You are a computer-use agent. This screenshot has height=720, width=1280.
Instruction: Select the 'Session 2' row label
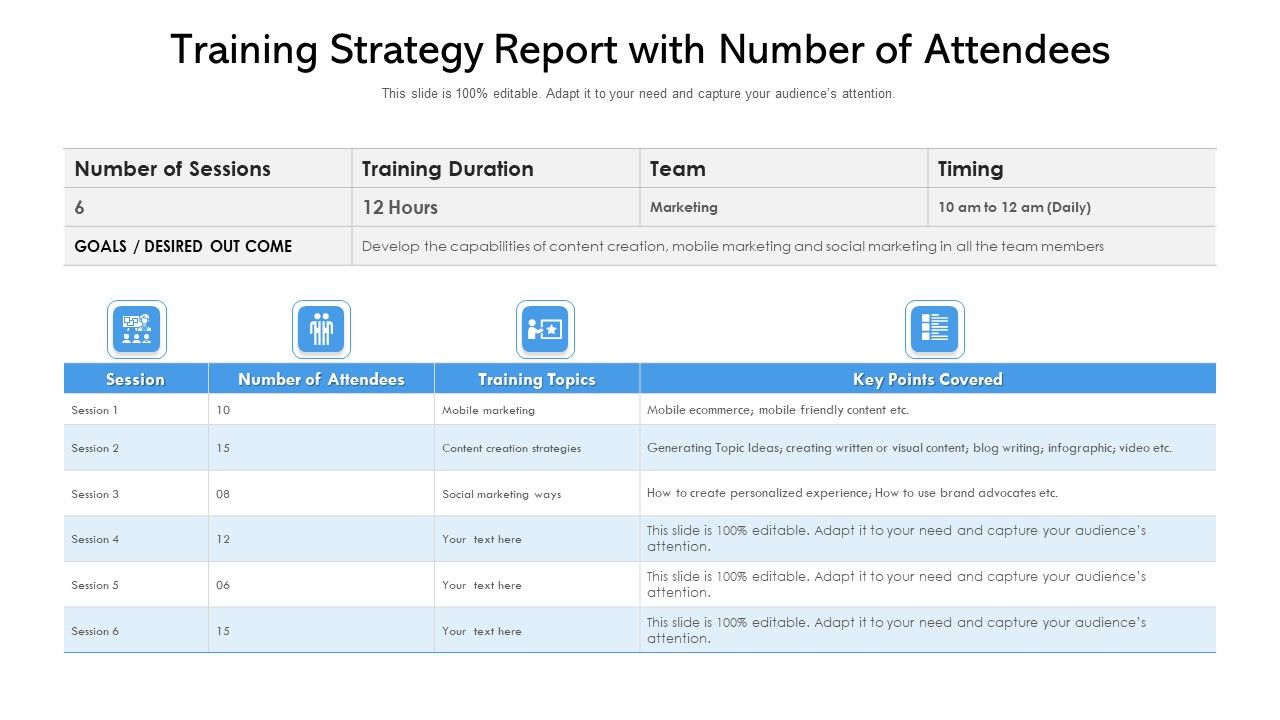click(95, 448)
